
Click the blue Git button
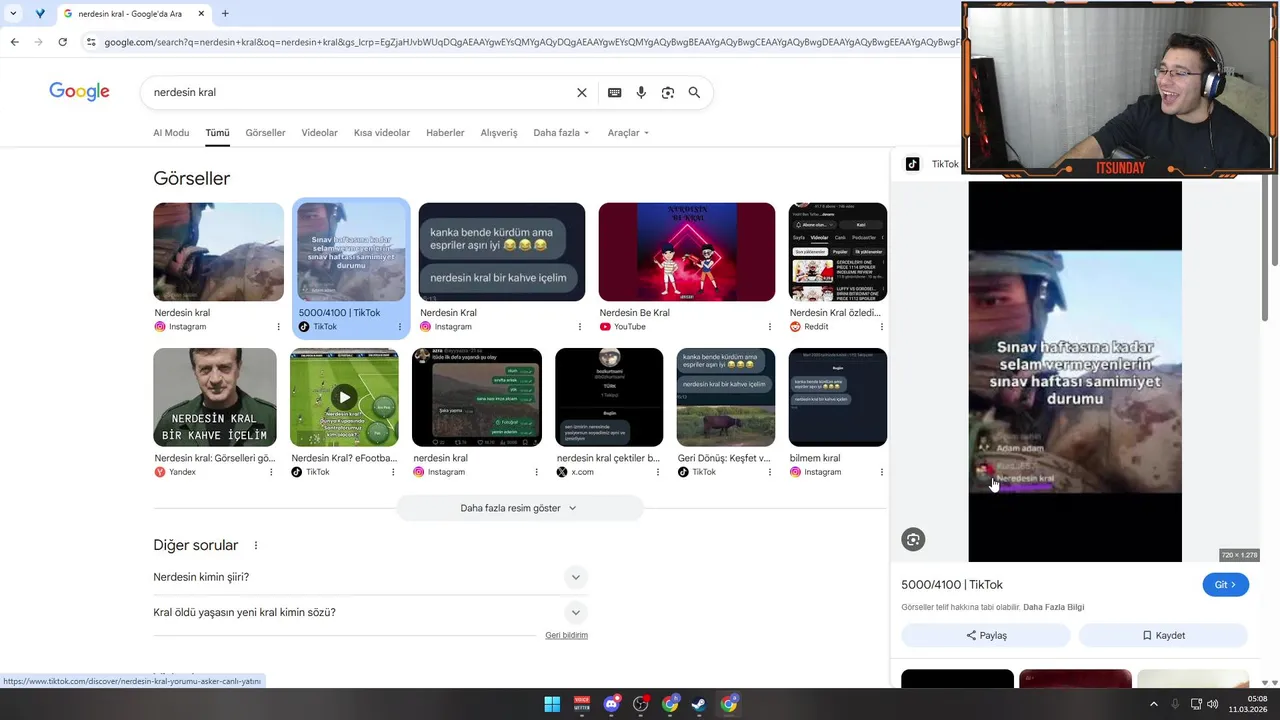(1225, 585)
